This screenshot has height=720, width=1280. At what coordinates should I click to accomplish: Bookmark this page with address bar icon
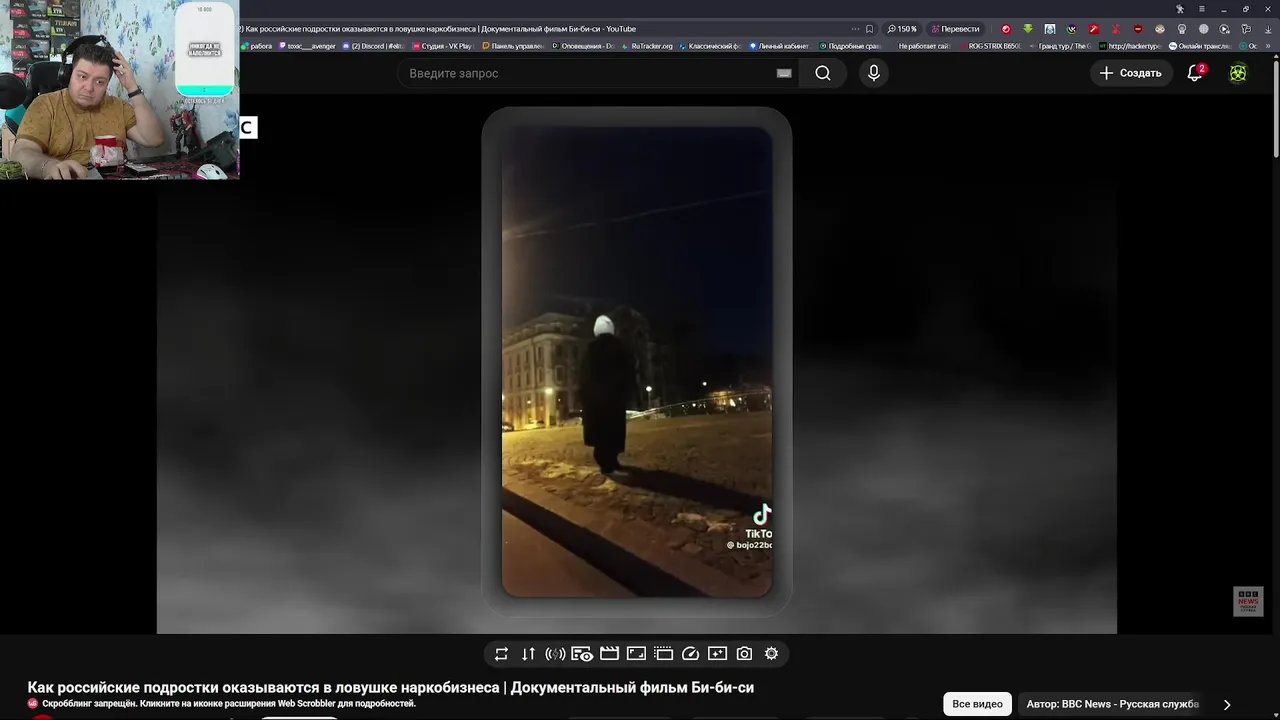(869, 29)
